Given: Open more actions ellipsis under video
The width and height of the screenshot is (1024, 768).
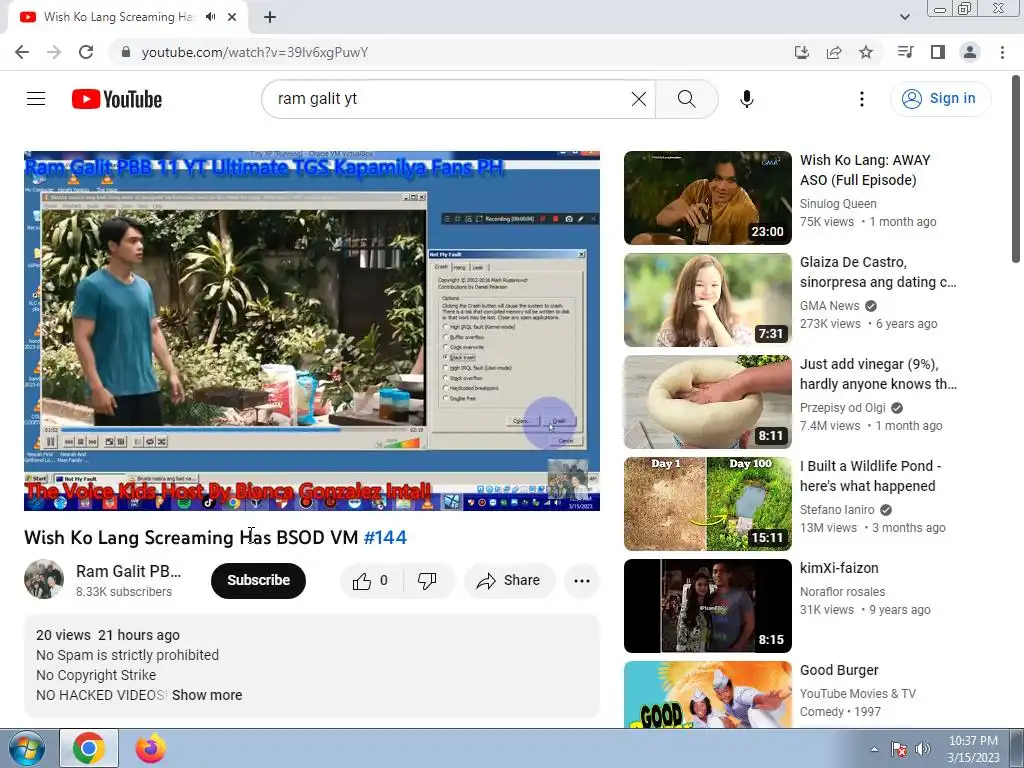Looking at the screenshot, I should [x=582, y=581].
